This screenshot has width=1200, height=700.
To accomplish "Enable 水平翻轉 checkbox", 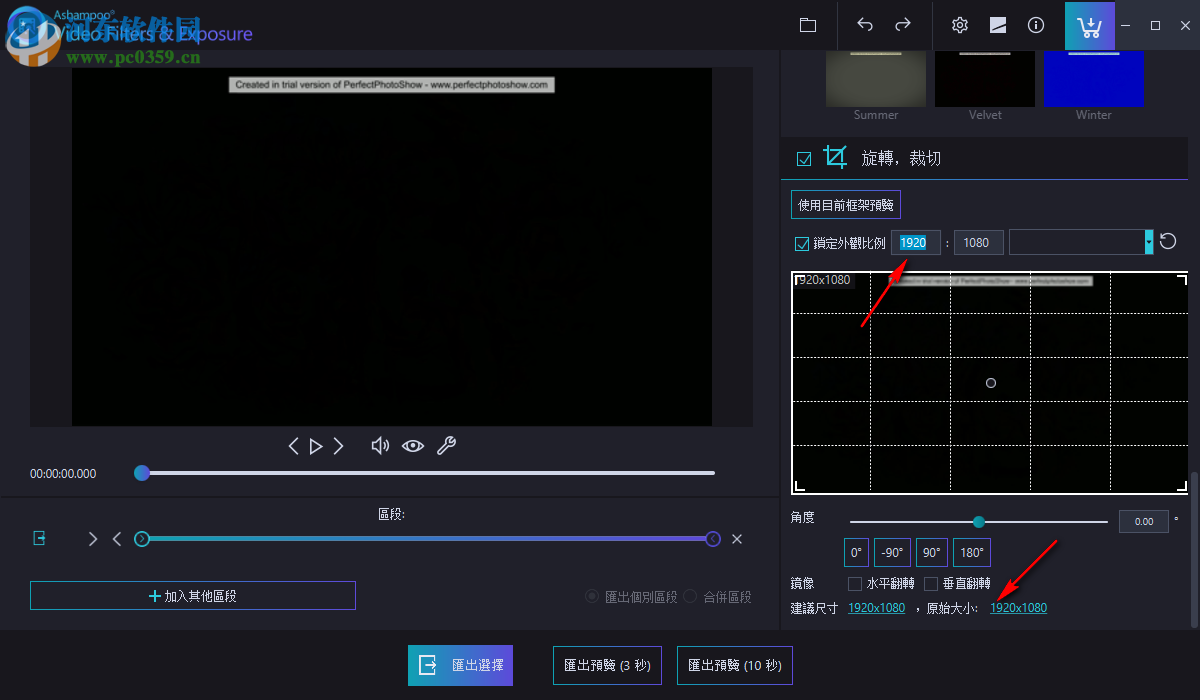I will pos(855,583).
